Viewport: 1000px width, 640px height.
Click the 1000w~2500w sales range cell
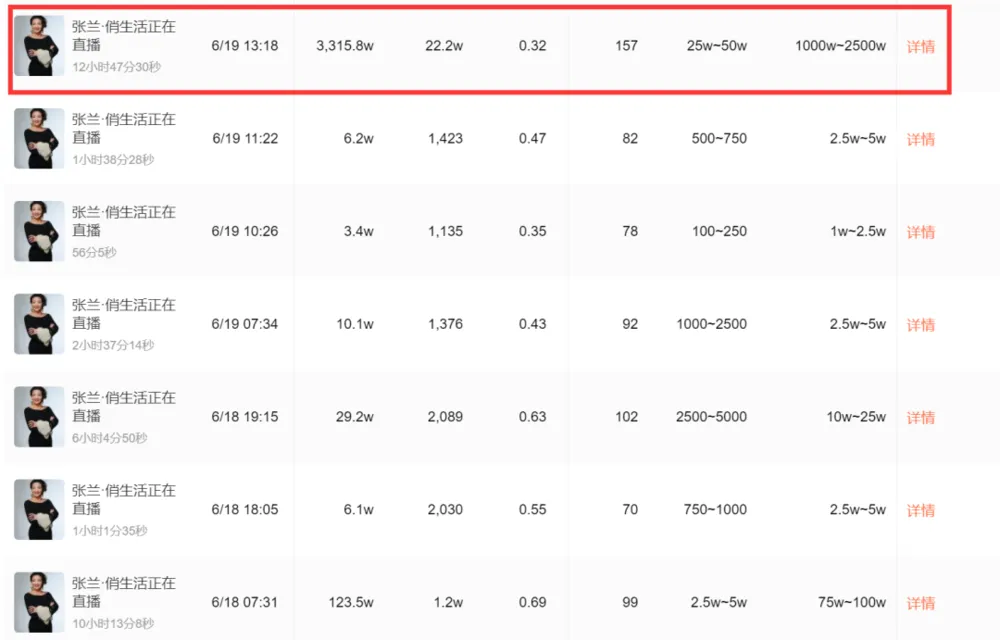[840, 46]
